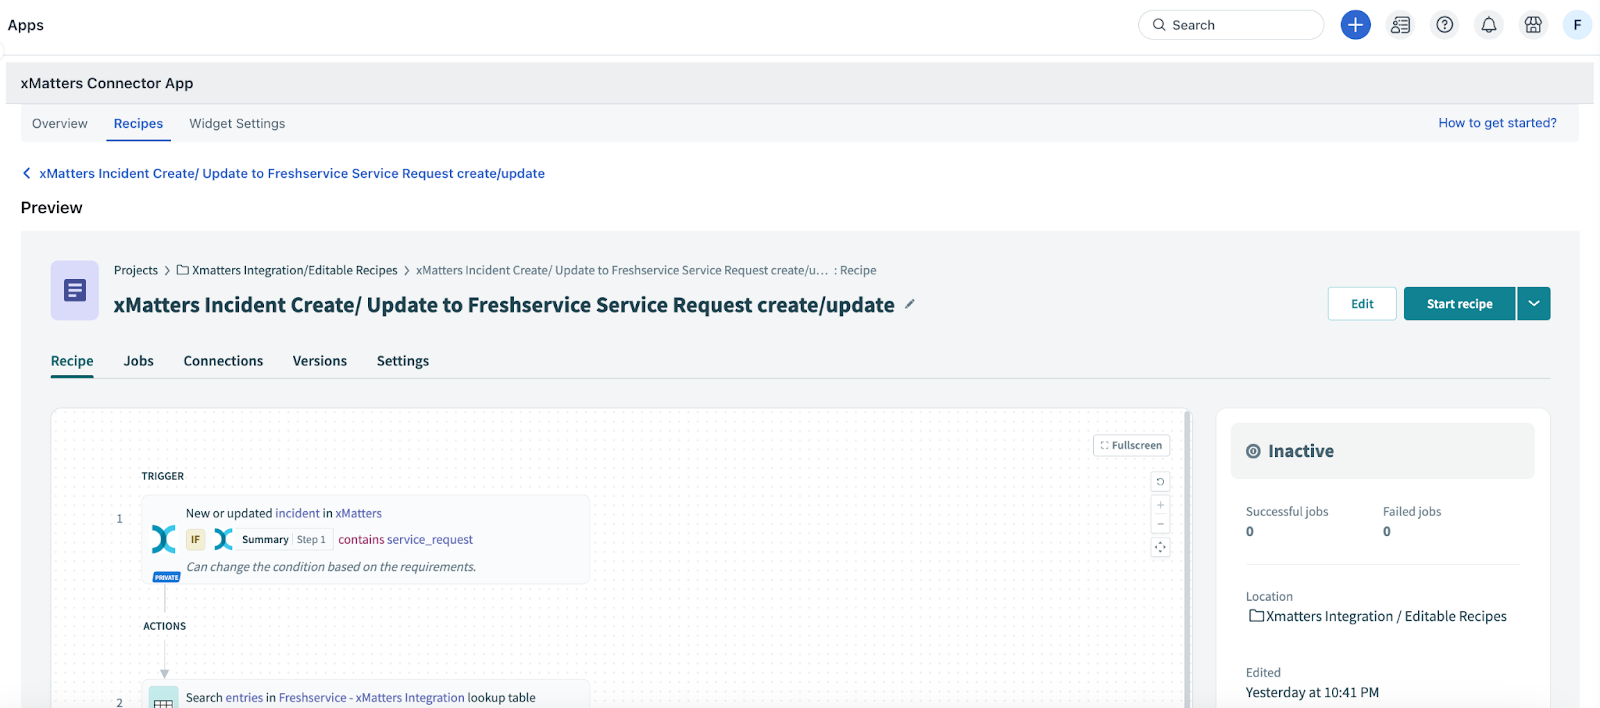Image resolution: width=1600 pixels, height=708 pixels.
Task: Click the pencil icon to rename recipe
Action: coord(910,304)
